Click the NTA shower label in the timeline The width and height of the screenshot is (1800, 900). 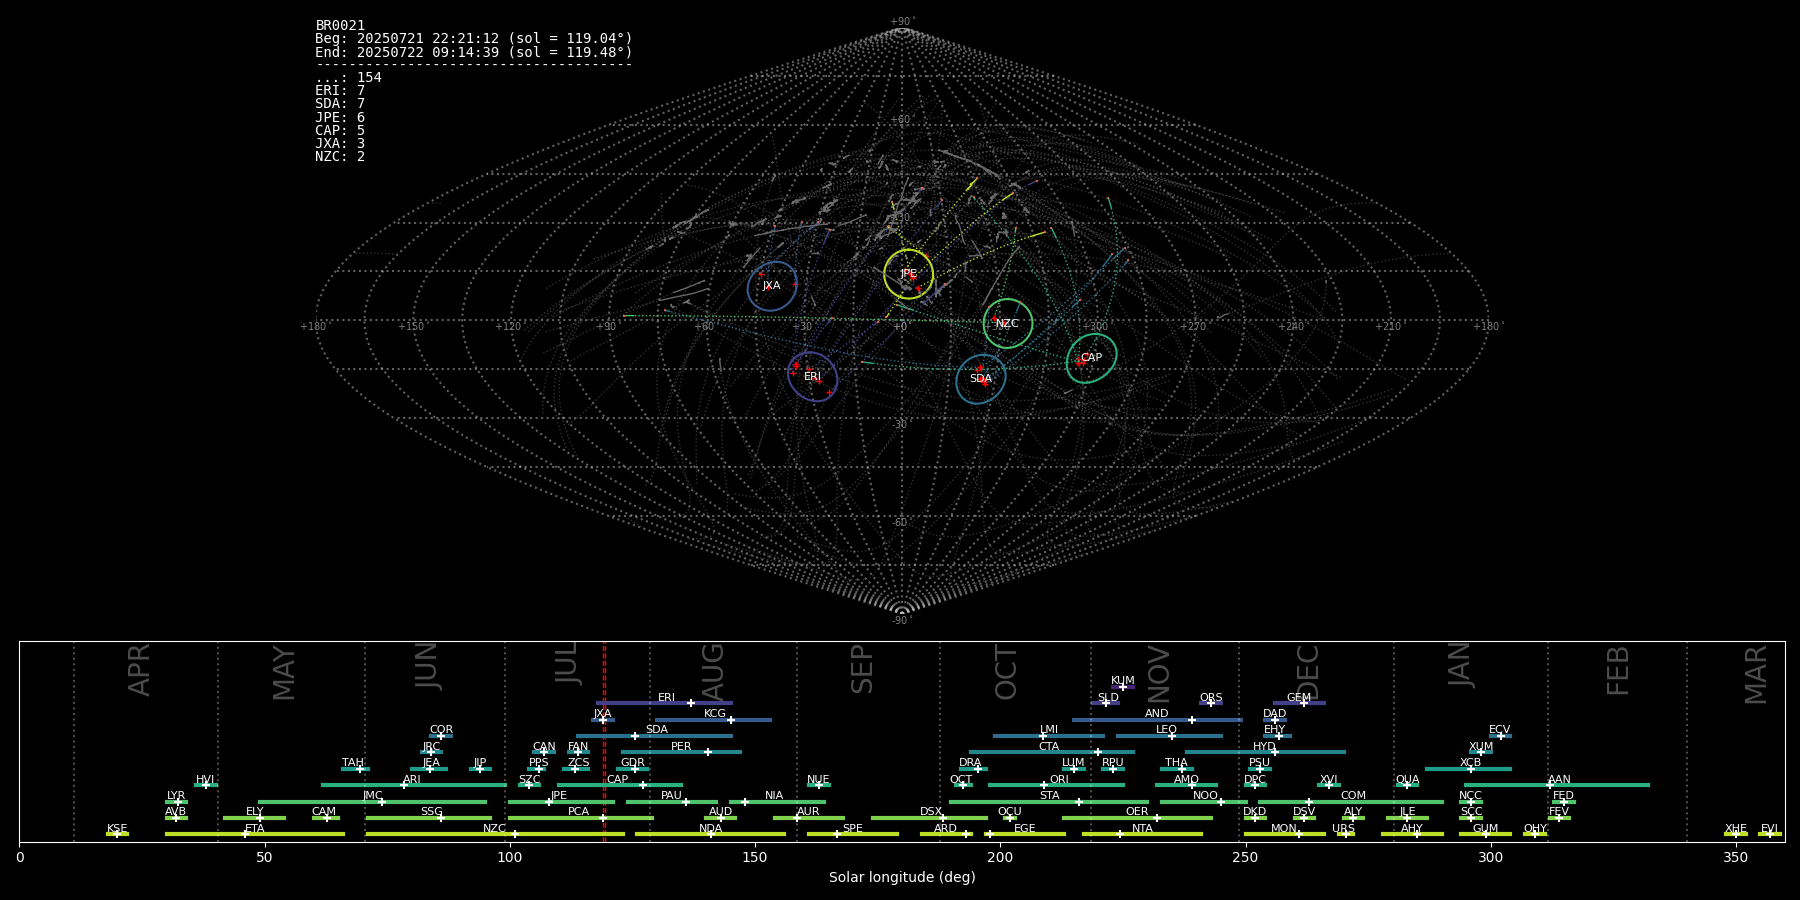(x=1142, y=829)
